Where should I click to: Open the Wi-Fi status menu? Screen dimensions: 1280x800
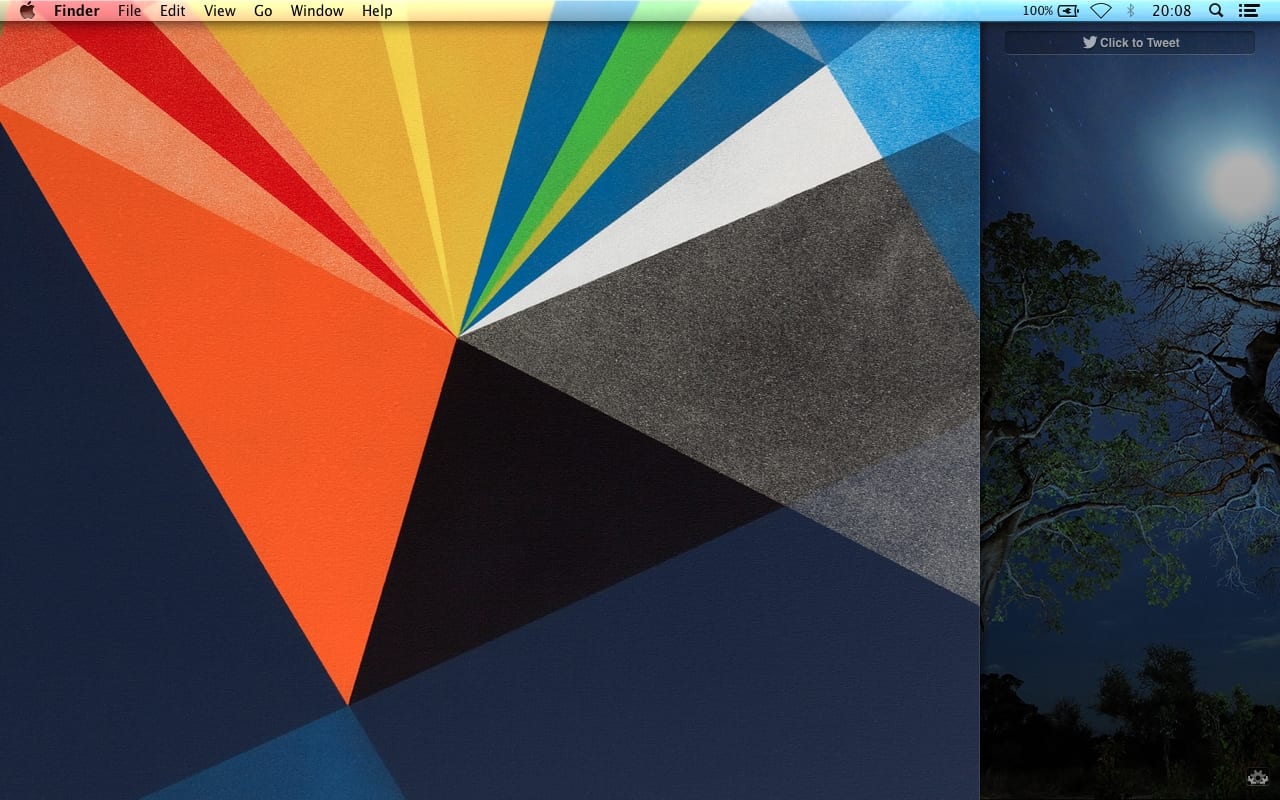click(1101, 11)
